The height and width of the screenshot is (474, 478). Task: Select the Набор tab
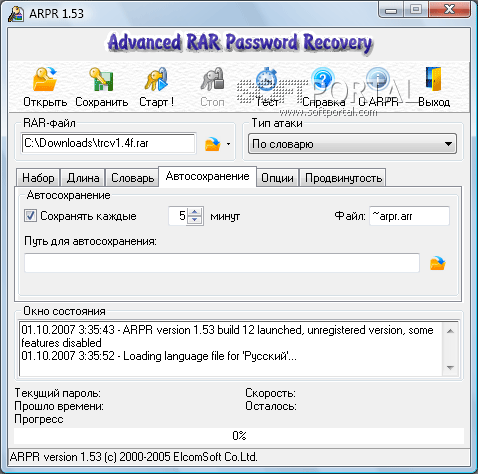coord(38,178)
